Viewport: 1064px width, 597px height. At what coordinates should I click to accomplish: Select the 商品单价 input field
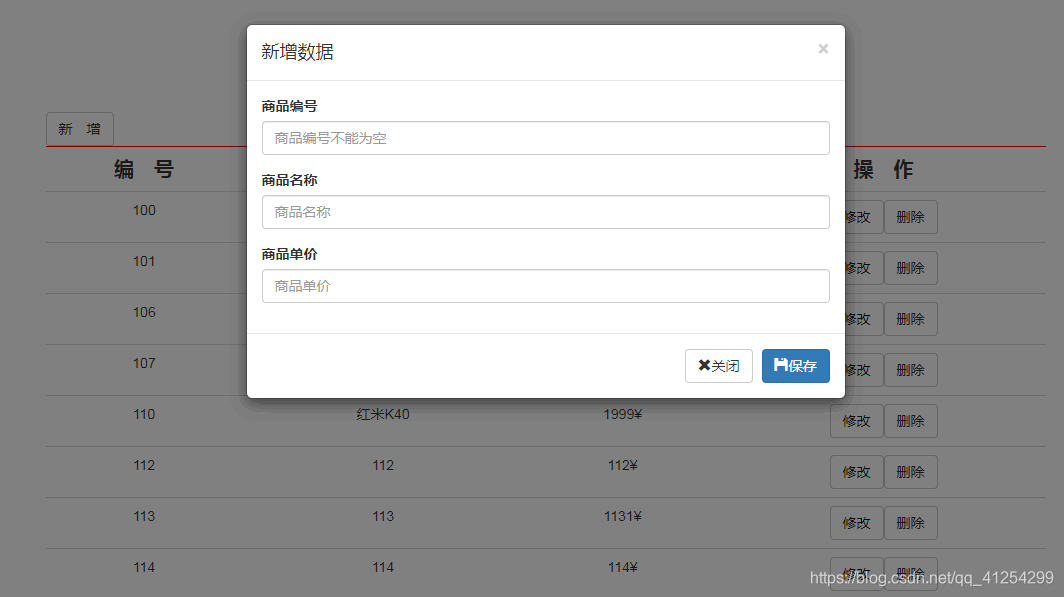546,286
